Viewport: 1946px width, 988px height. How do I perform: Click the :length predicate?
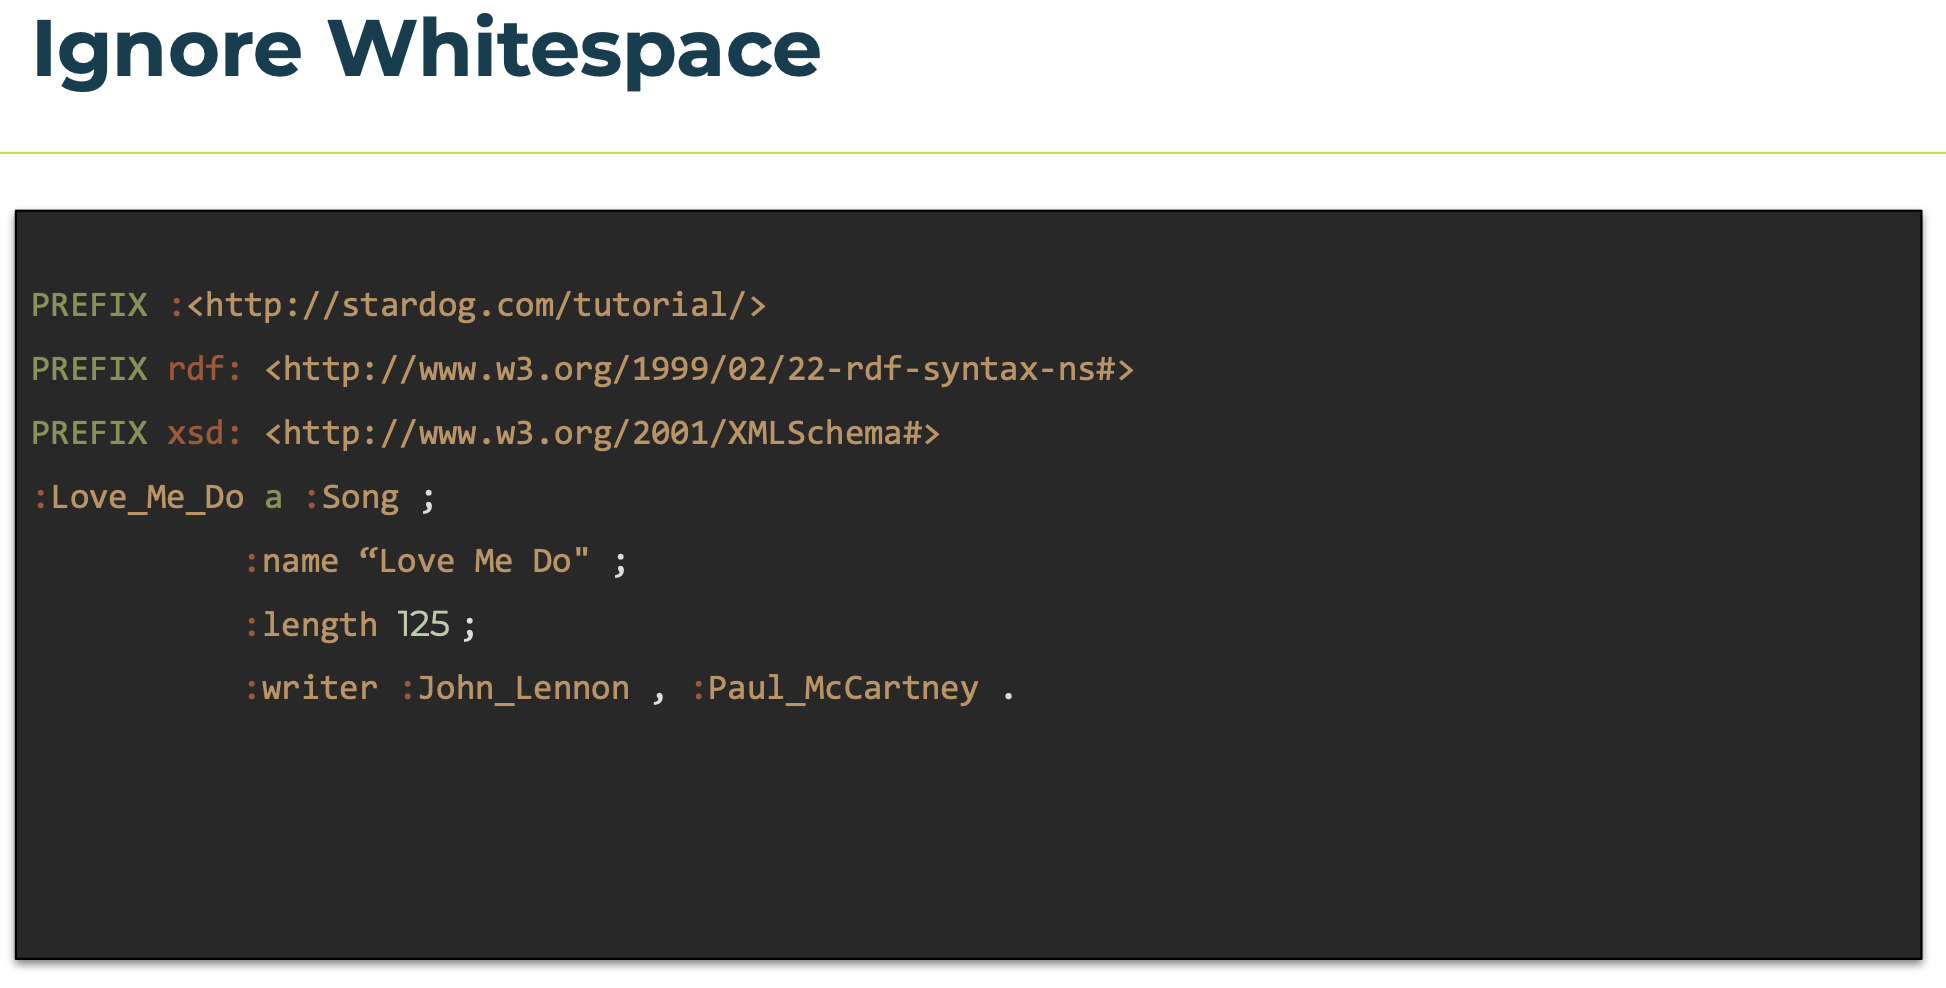click(311, 625)
